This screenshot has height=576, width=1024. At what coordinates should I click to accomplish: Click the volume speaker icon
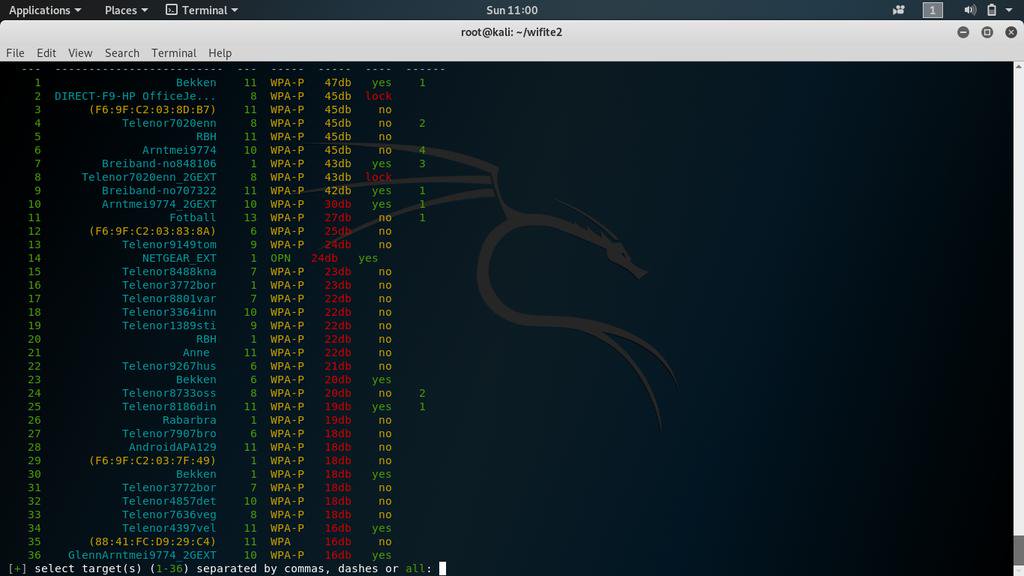coord(970,10)
